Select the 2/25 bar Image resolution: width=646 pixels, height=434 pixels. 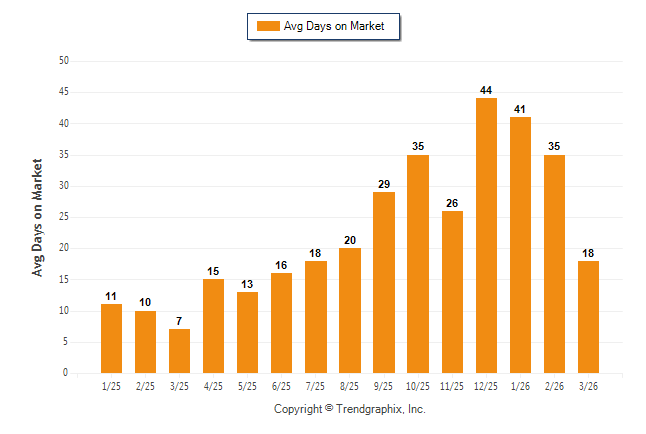point(146,341)
